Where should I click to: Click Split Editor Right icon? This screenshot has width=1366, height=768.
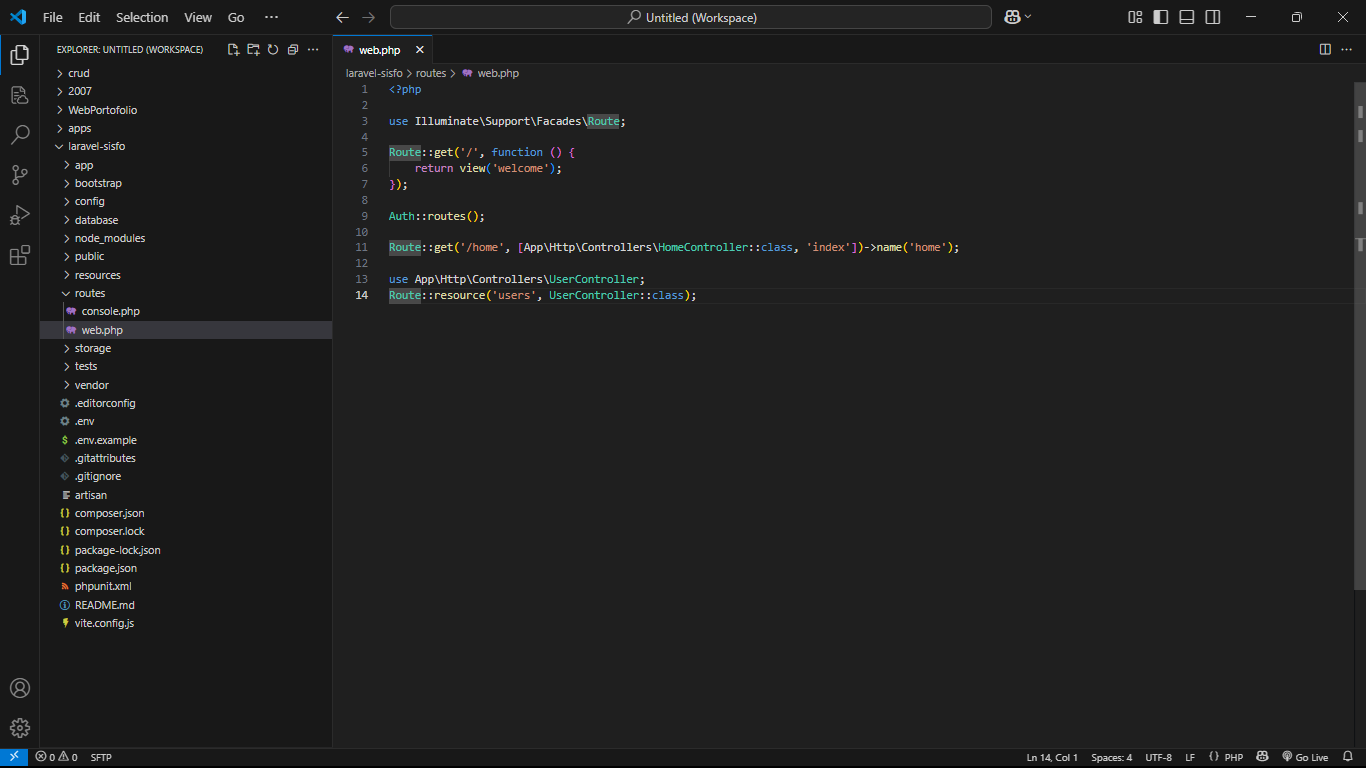(x=1325, y=49)
